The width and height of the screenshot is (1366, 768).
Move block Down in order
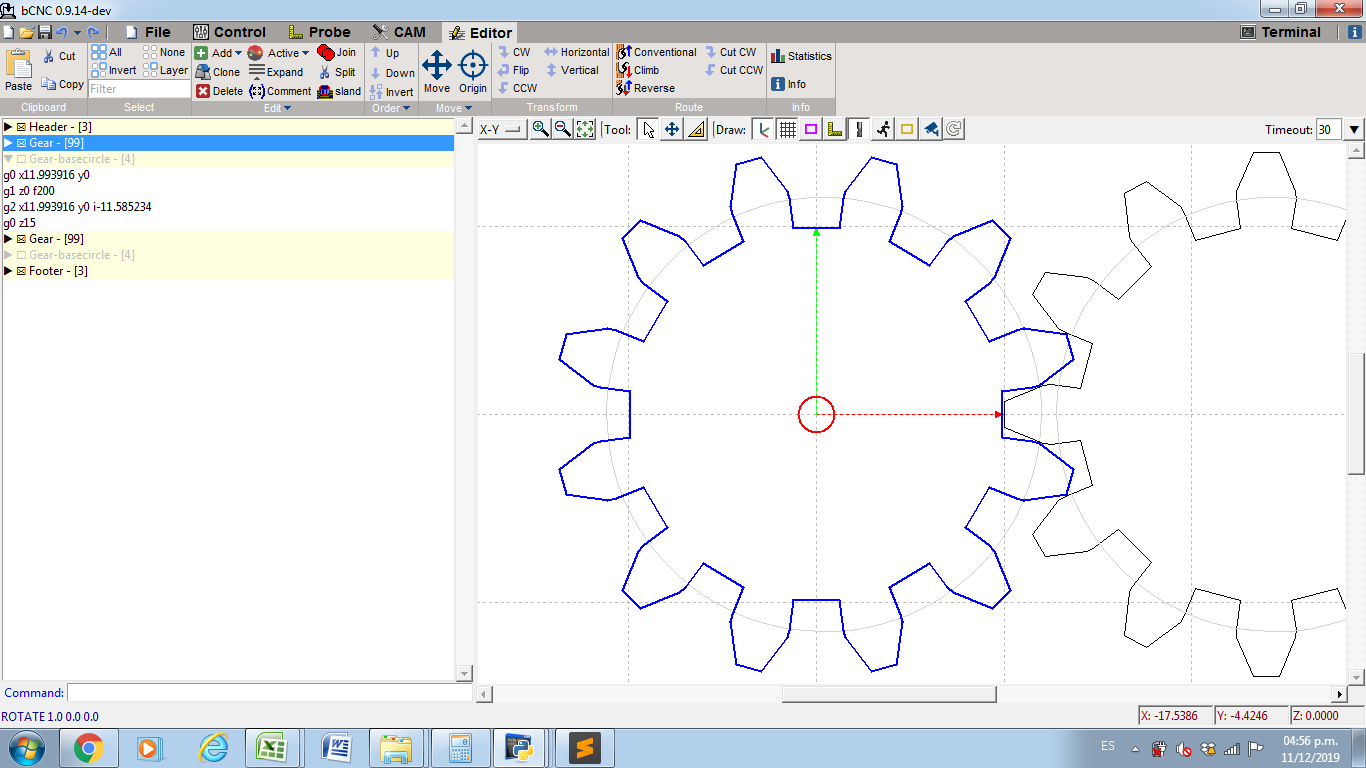(392, 73)
